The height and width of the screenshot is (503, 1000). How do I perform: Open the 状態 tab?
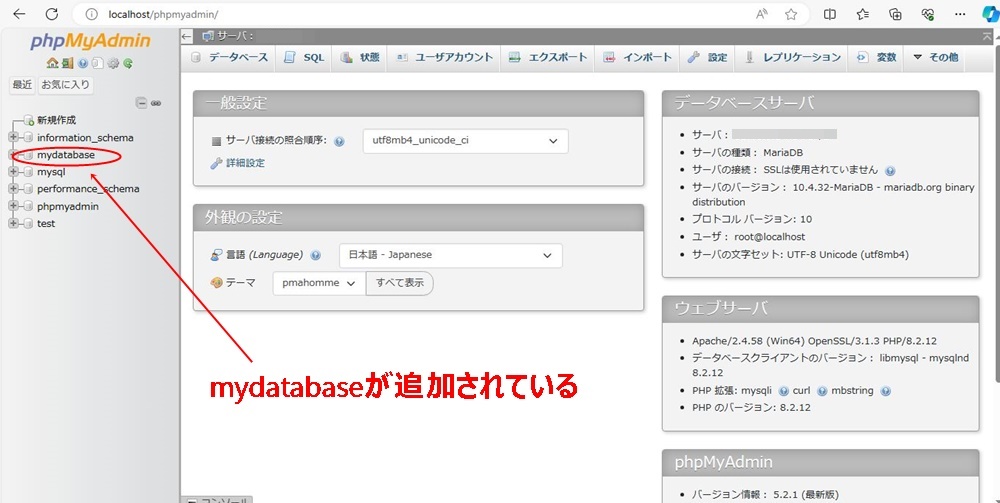pyautogui.click(x=360, y=57)
